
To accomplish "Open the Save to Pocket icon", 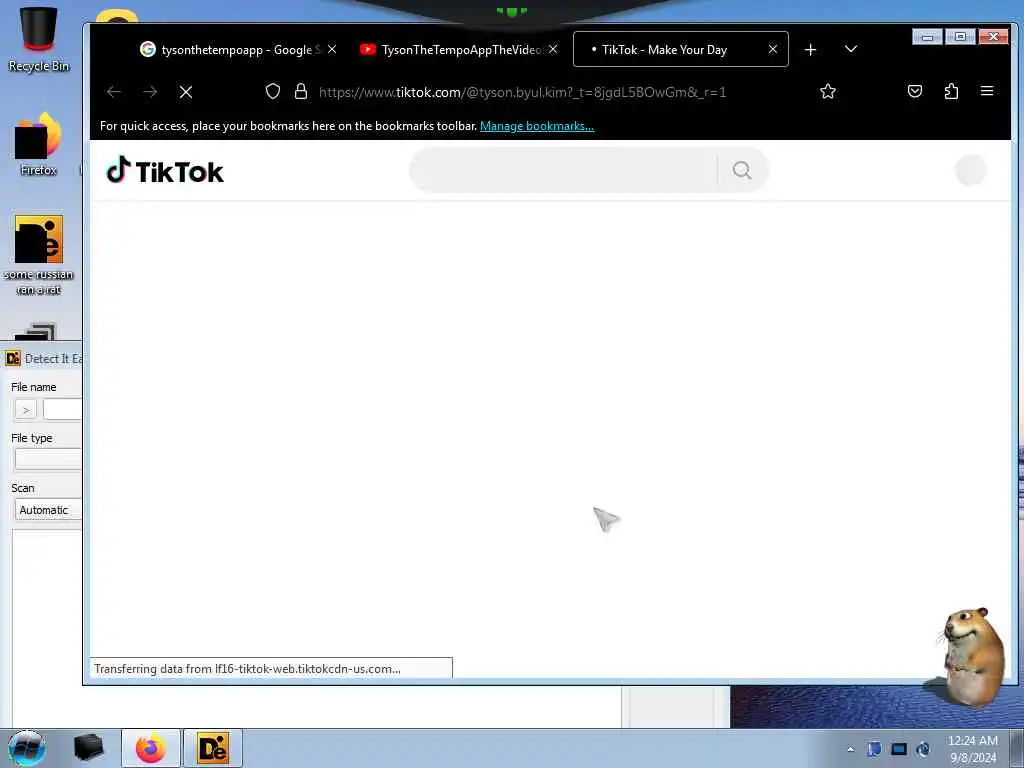I will [915, 91].
